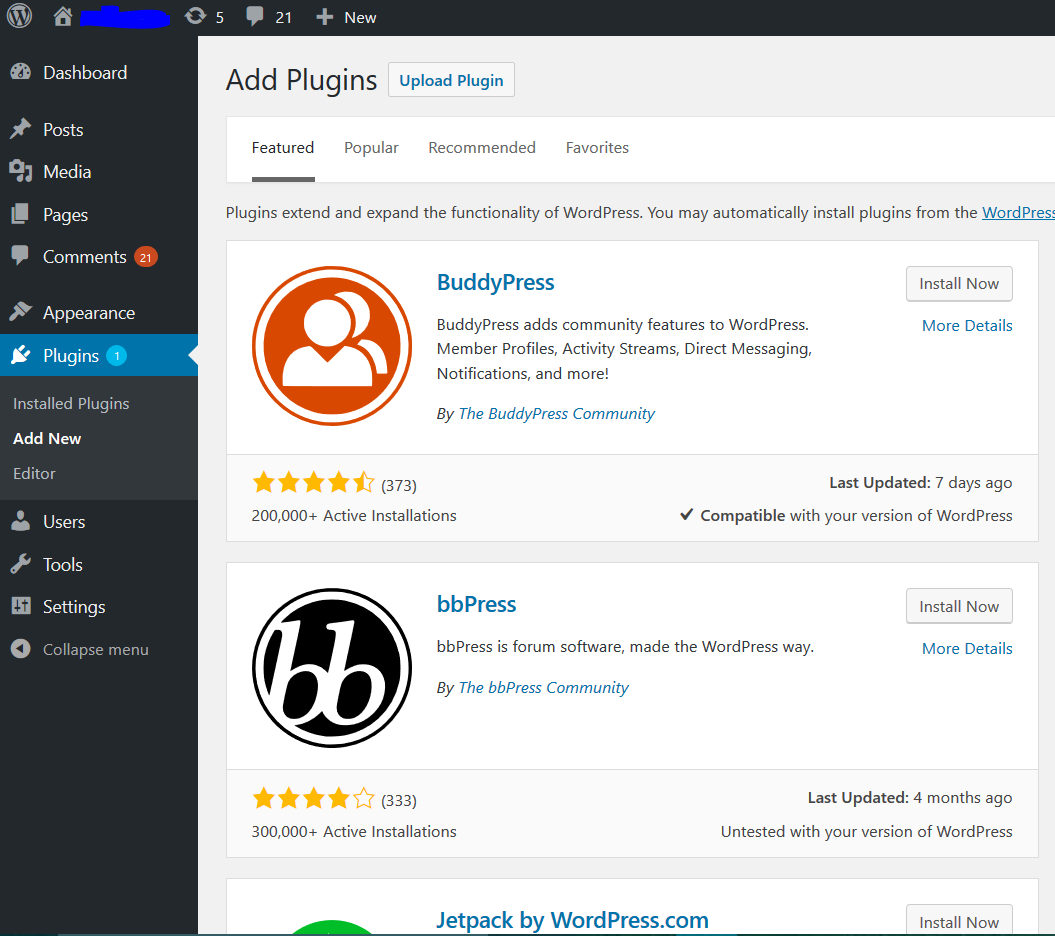Click the Settings sliders icon

(21, 606)
